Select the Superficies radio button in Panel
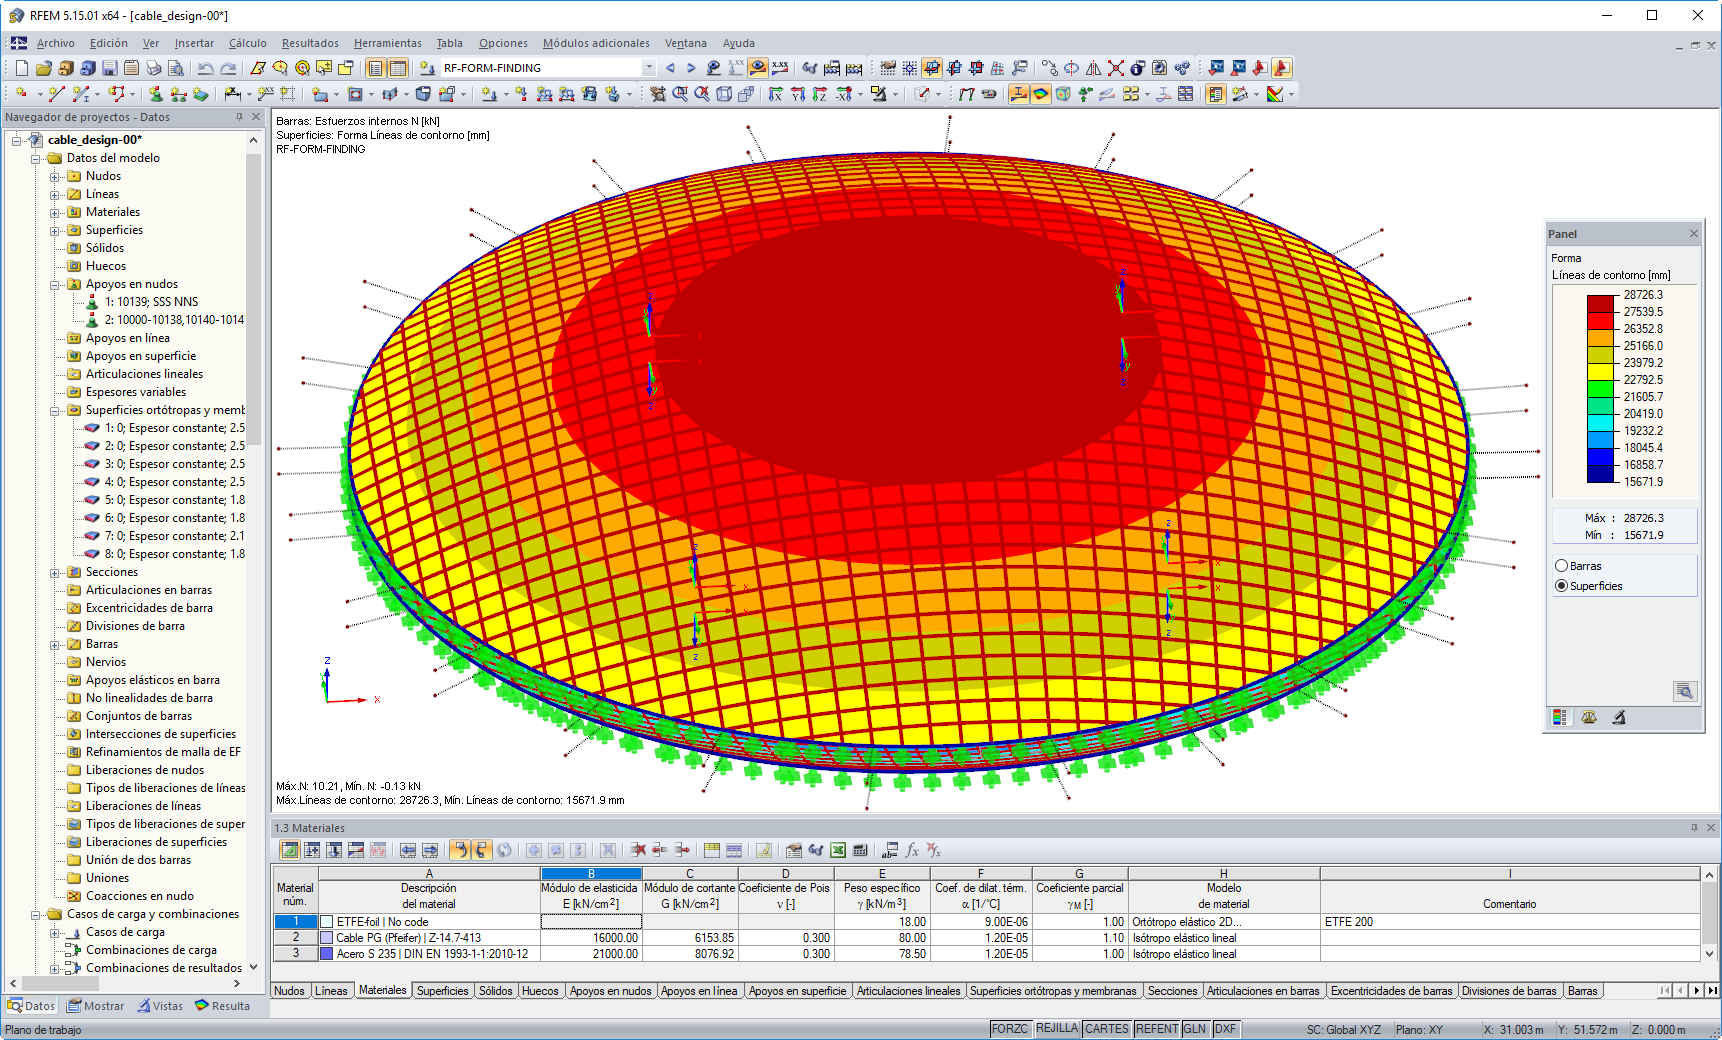This screenshot has height=1040, width=1722. click(1562, 585)
